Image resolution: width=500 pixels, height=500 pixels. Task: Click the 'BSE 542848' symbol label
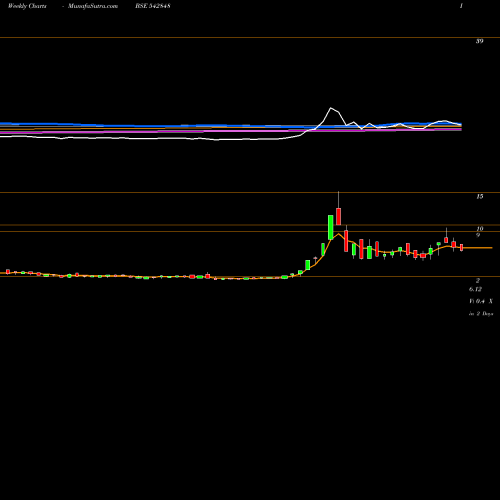click(x=153, y=6)
